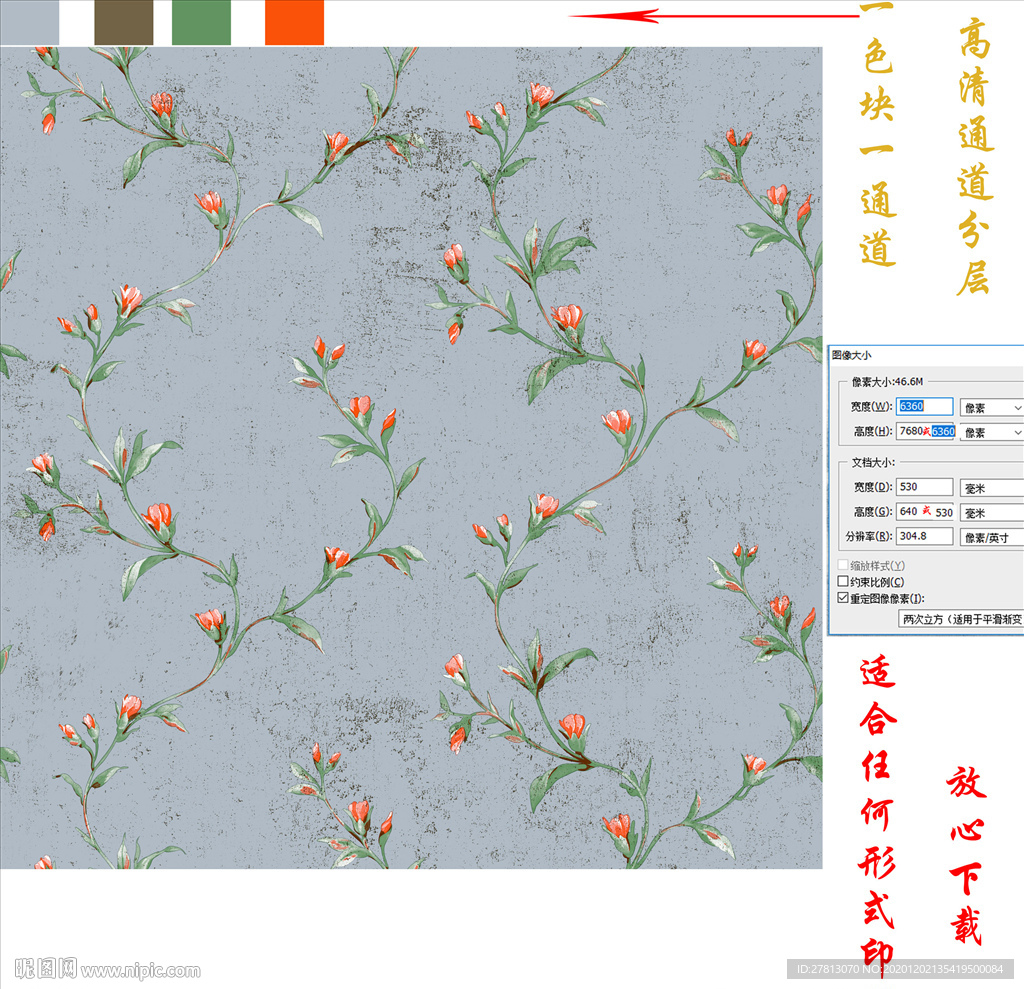The image size is (1024, 989).
Task: Select the brown color swatch
Action: click(x=124, y=23)
